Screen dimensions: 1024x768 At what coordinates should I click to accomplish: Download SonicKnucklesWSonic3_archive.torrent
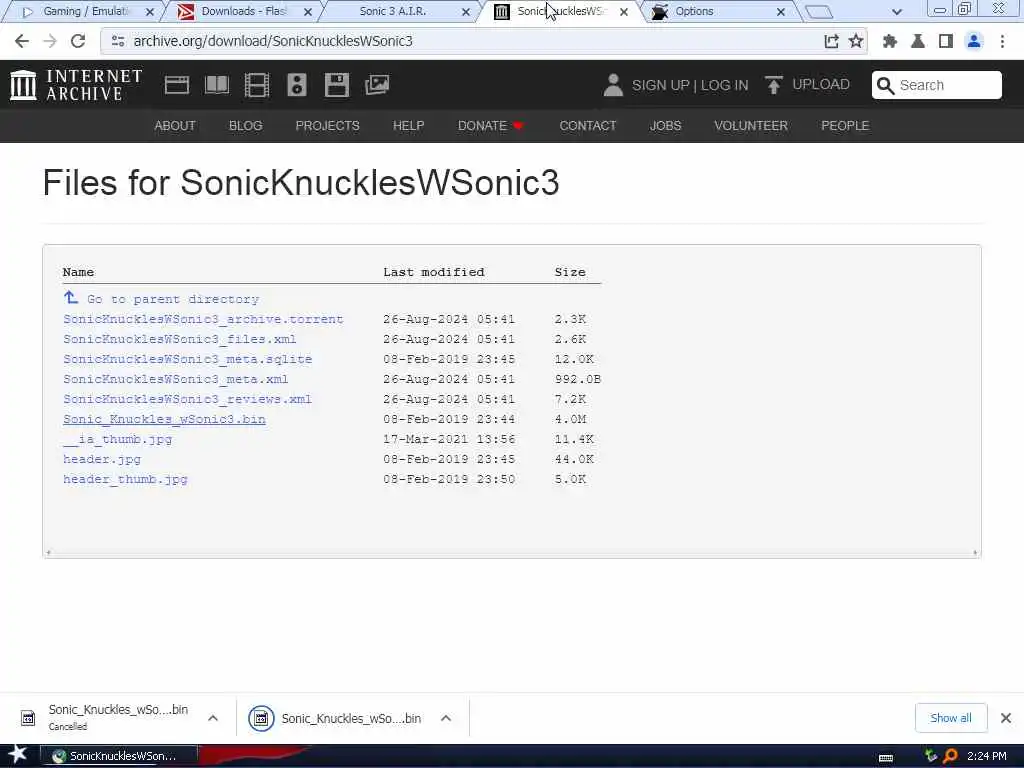click(203, 319)
